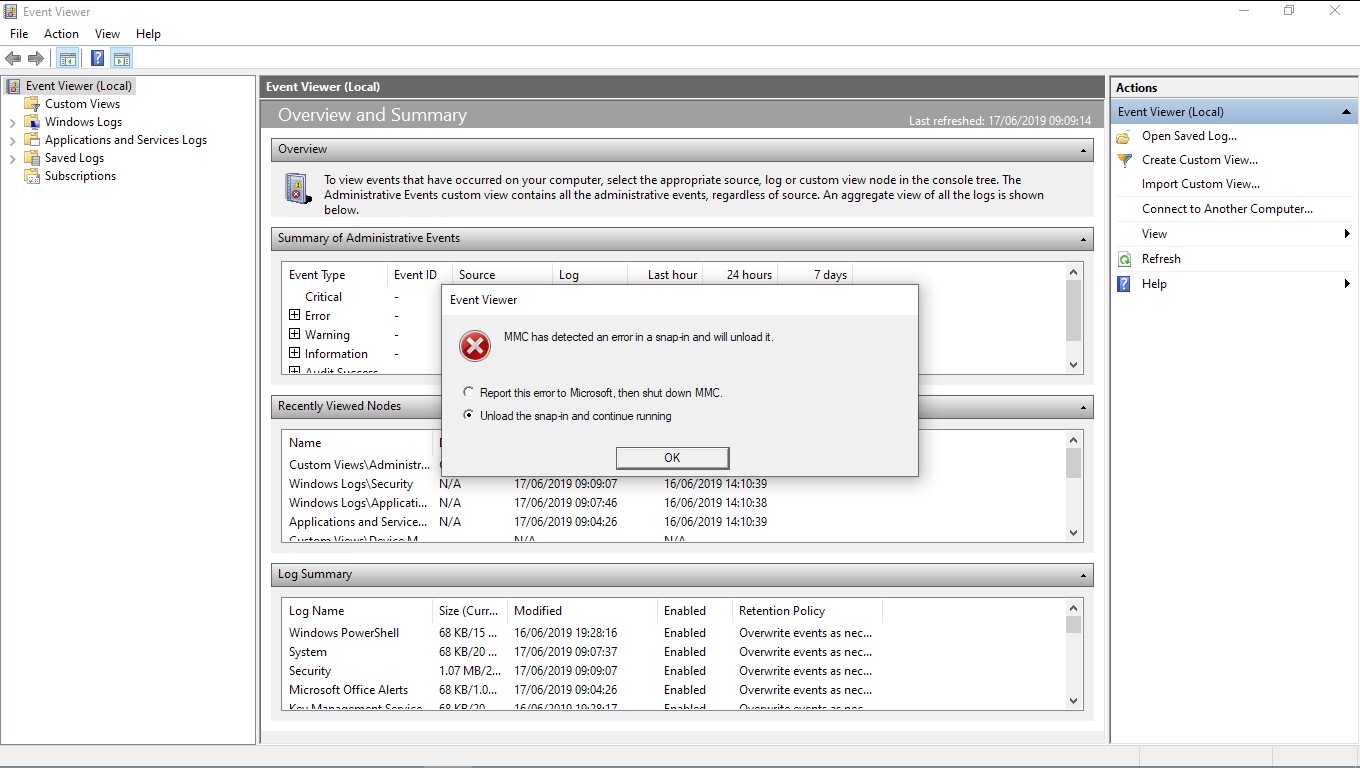1360x768 pixels.
Task: Click the Windows Logs folder icon
Action: coord(32,122)
